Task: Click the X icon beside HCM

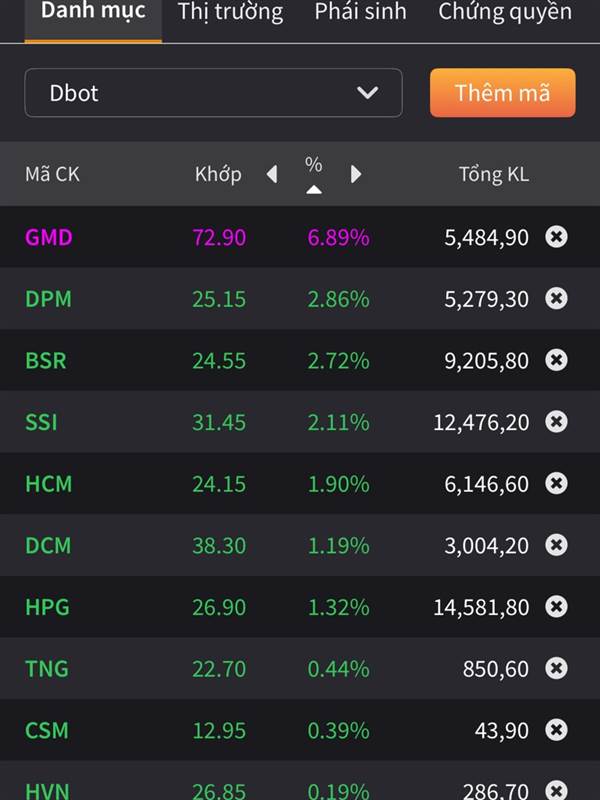Action: 556,483
